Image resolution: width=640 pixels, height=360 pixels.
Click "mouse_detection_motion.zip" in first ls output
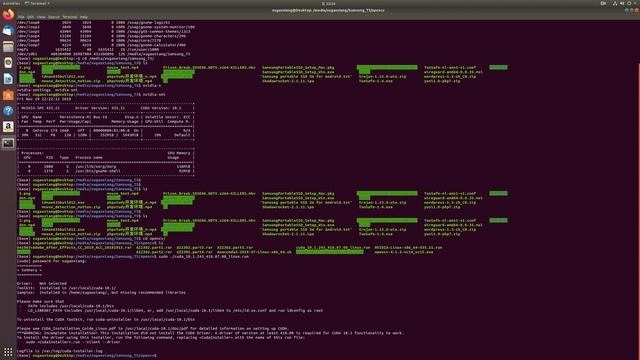(x=71, y=81)
